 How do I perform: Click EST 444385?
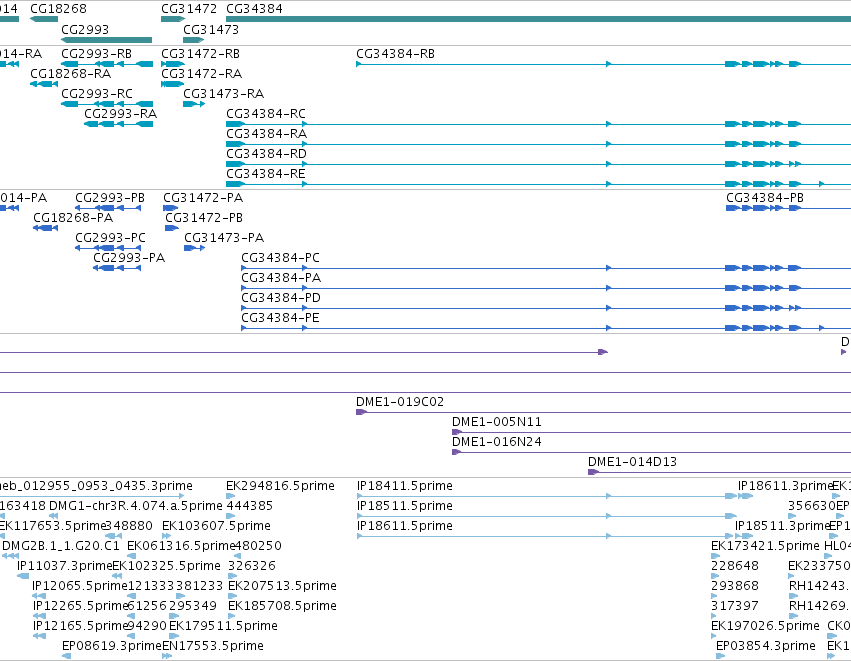tap(250, 506)
